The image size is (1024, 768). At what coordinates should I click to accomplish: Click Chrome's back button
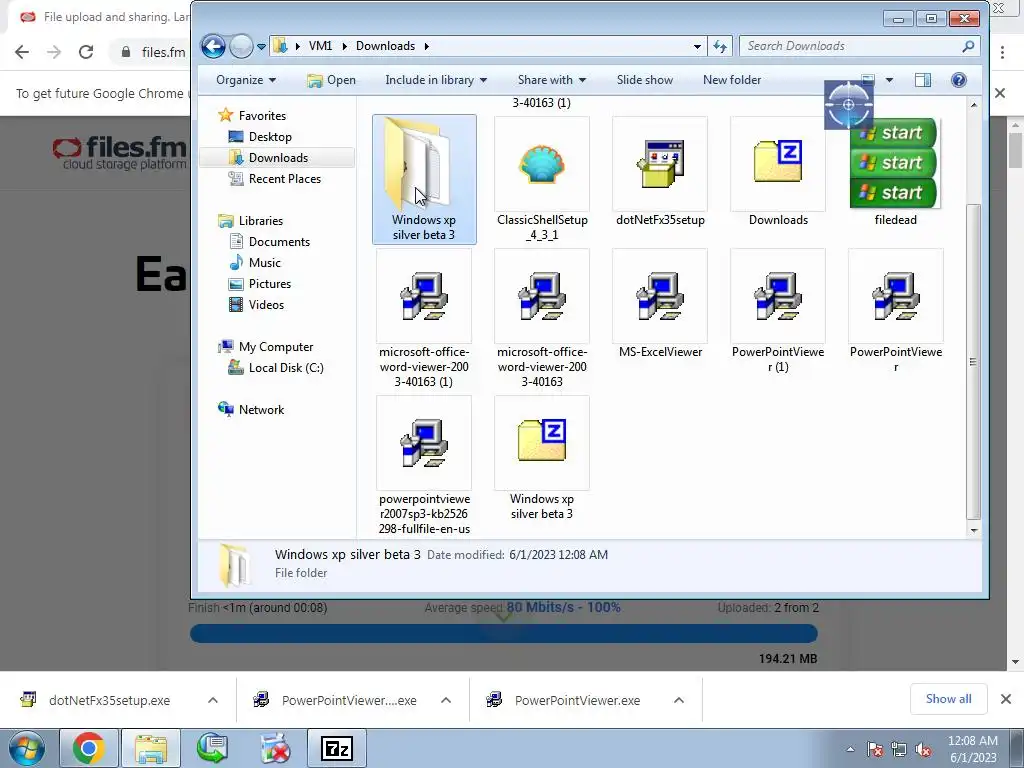point(22,52)
